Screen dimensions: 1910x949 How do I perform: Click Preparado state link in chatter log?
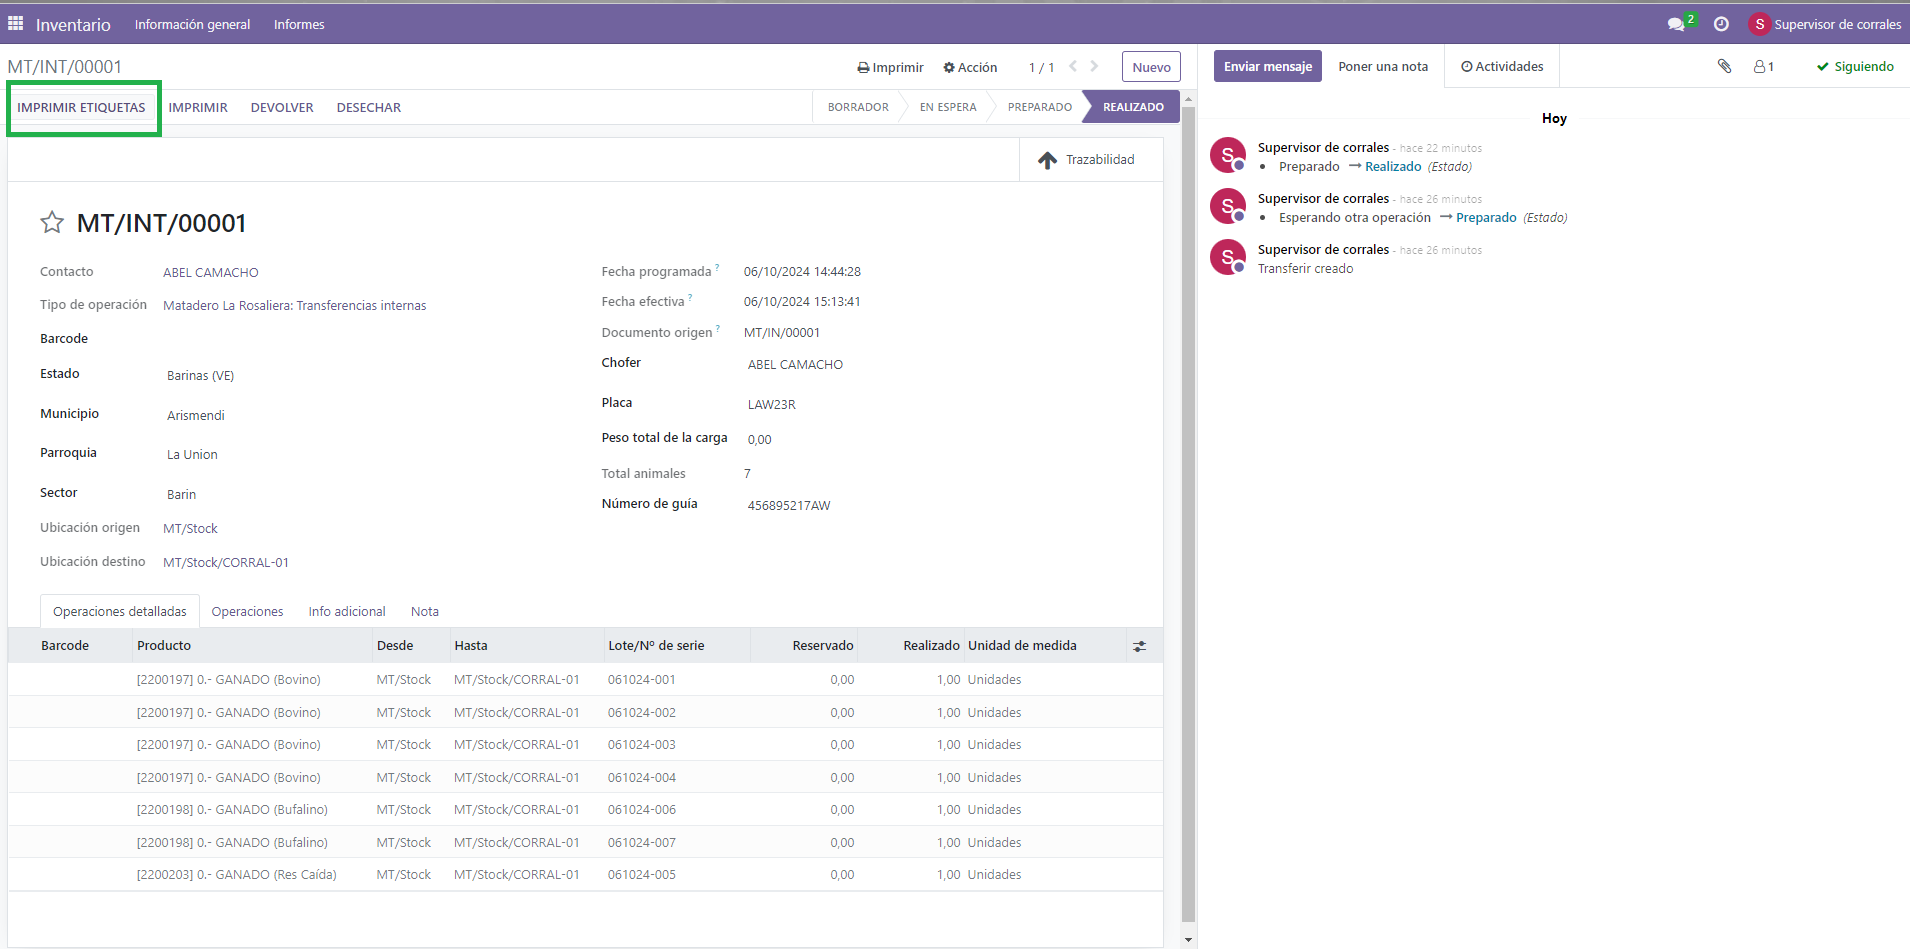(1486, 218)
